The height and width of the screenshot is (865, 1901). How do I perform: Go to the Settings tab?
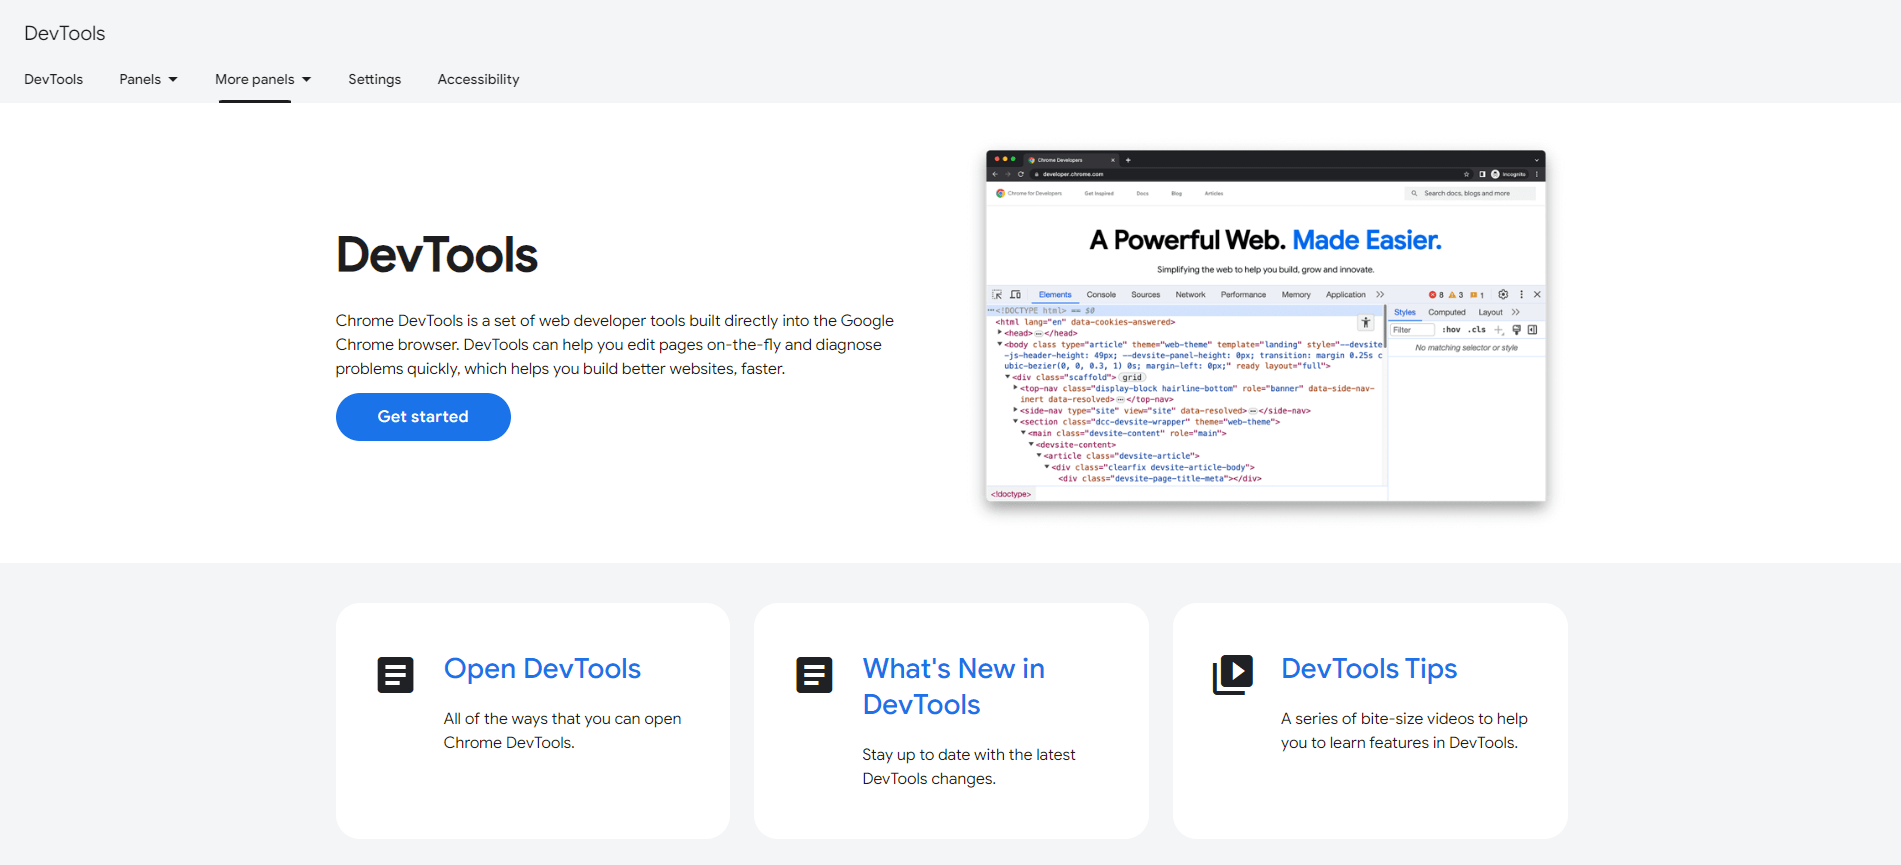(375, 79)
